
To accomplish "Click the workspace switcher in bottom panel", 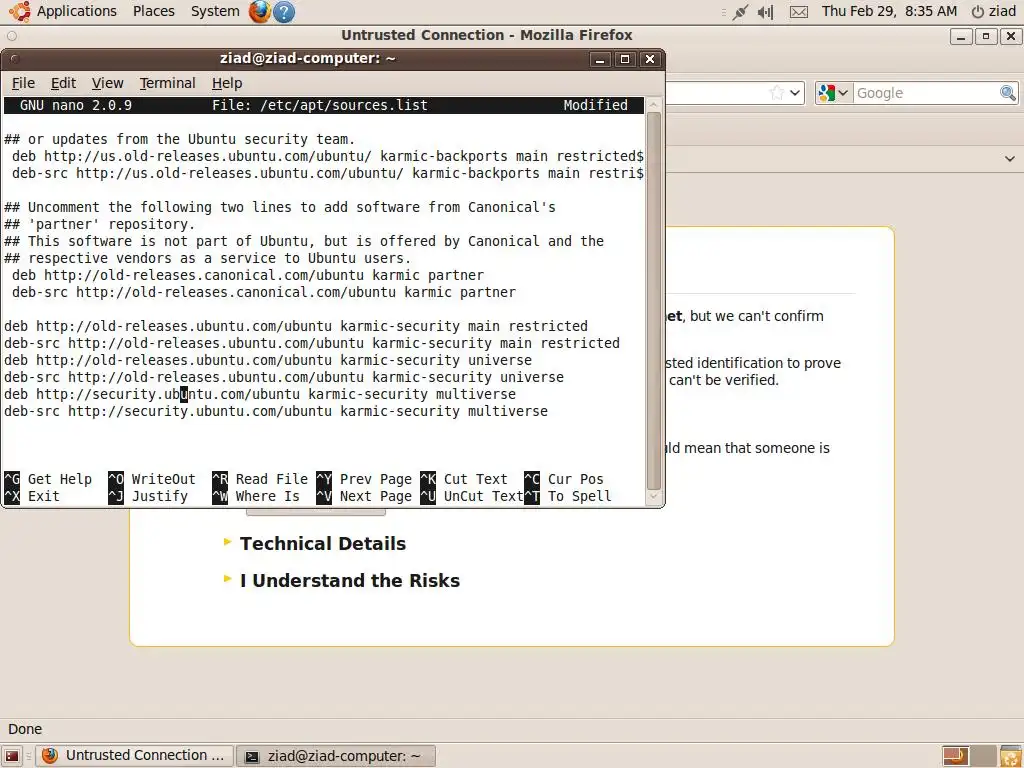I will click(x=968, y=756).
